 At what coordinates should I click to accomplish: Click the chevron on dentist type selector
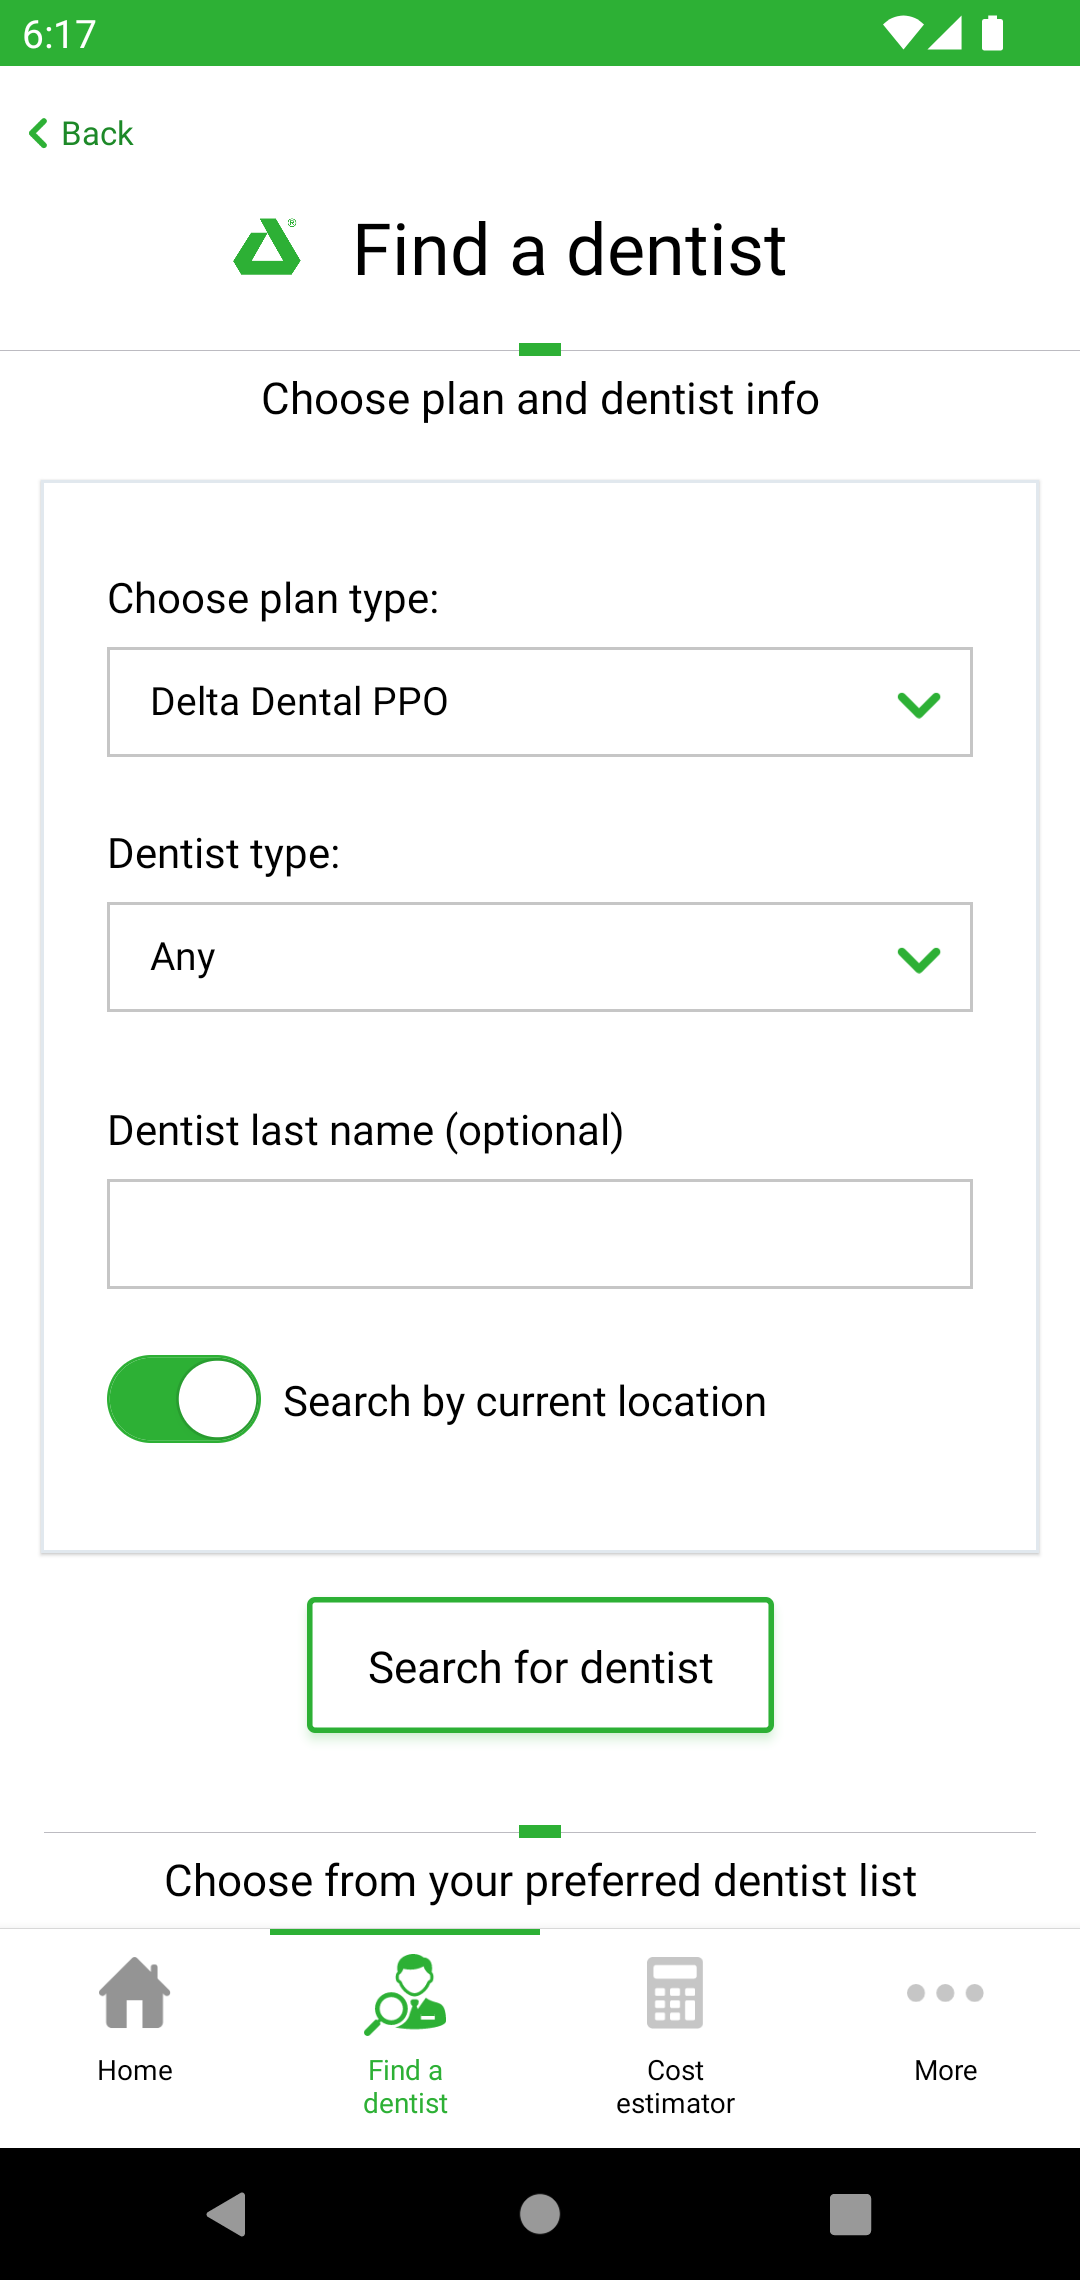[919, 959]
